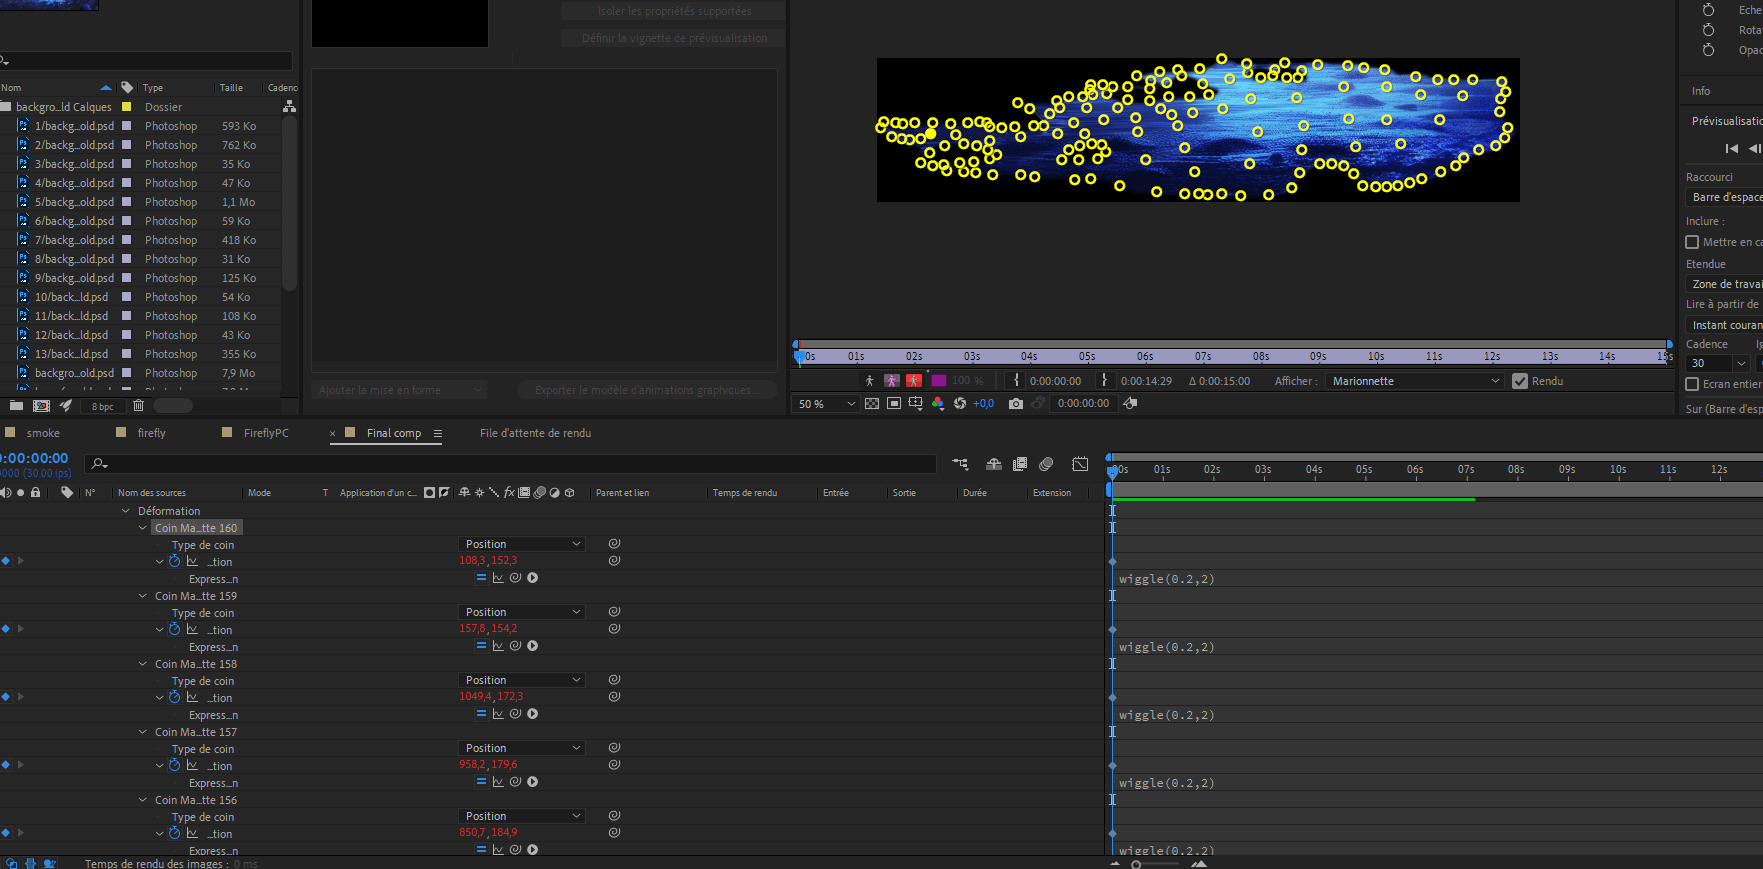Take a snapshot with the camera icon
Image resolution: width=1763 pixels, height=869 pixels.
point(1016,403)
